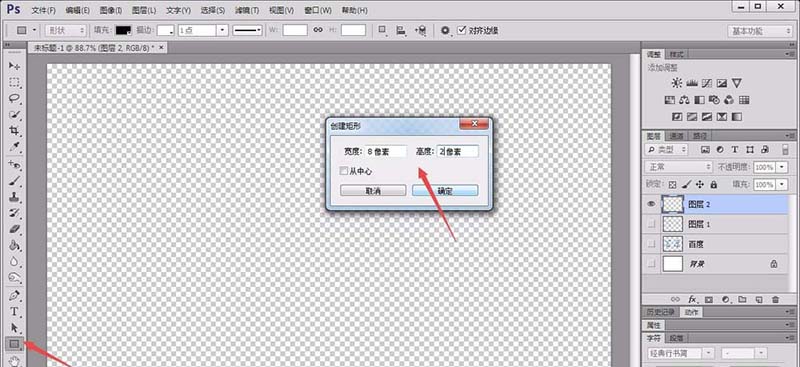
Task: Expand the 基本功能 workspace dropdown
Action: [x=760, y=31]
